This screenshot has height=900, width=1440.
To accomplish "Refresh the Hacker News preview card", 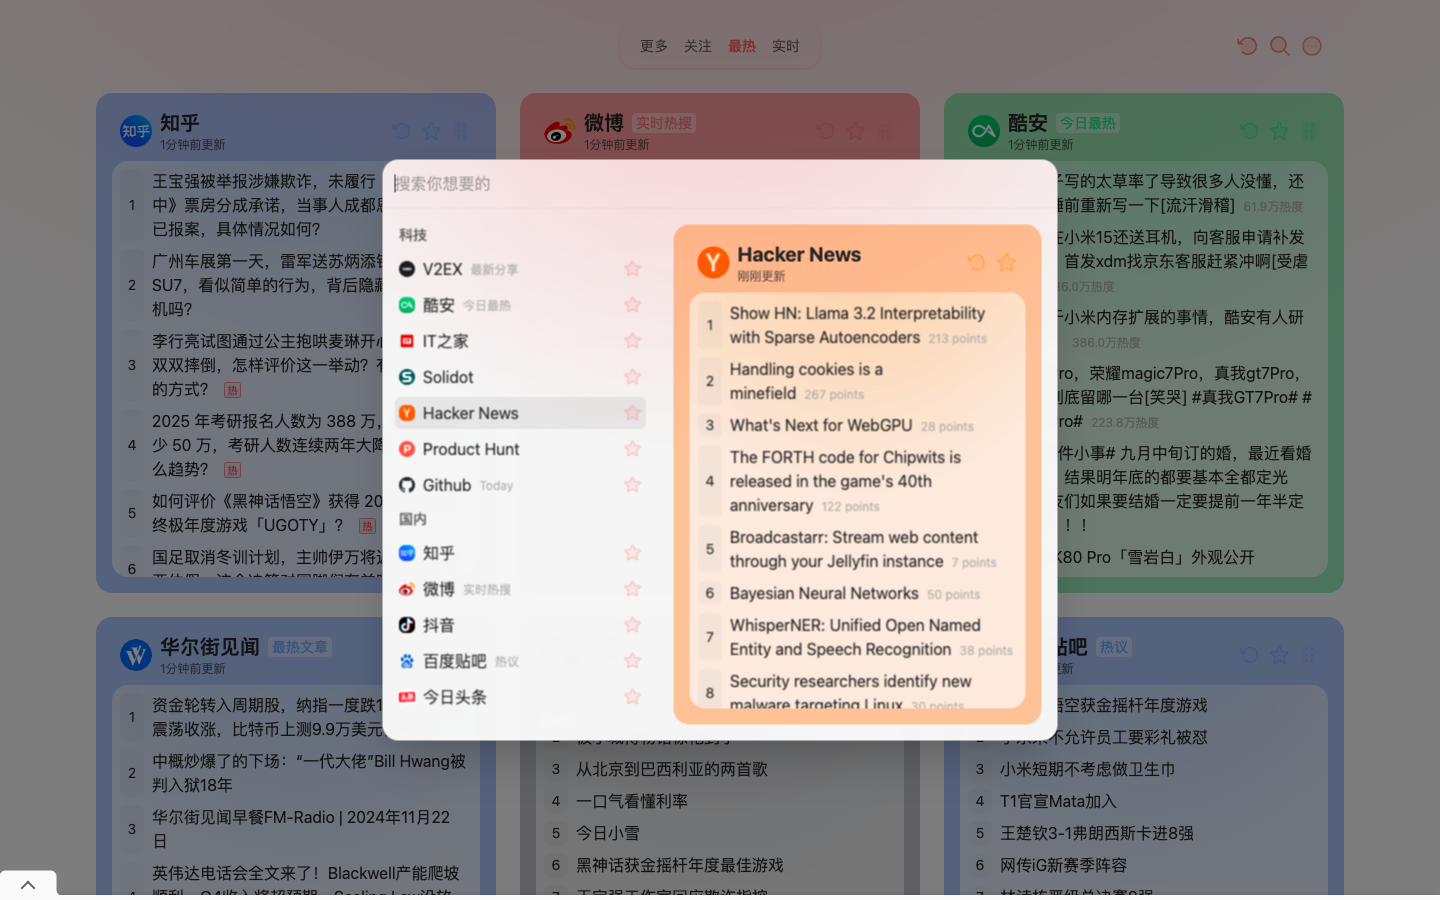I will pyautogui.click(x=976, y=262).
